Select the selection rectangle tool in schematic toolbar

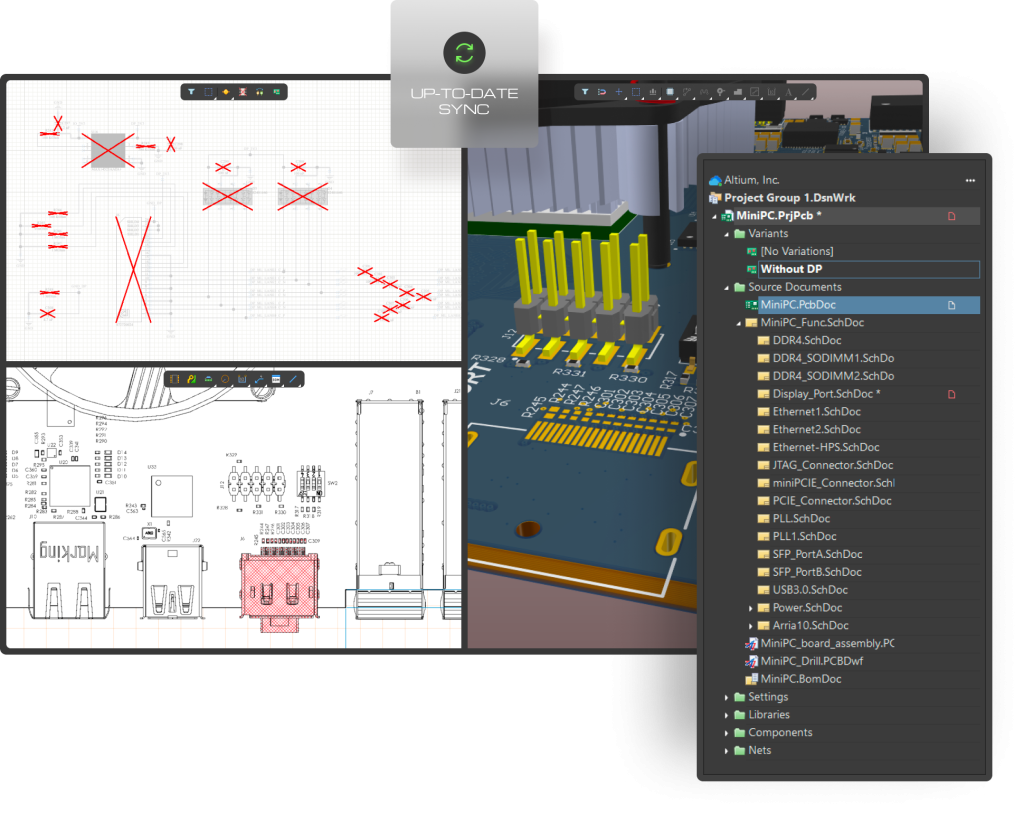208,92
